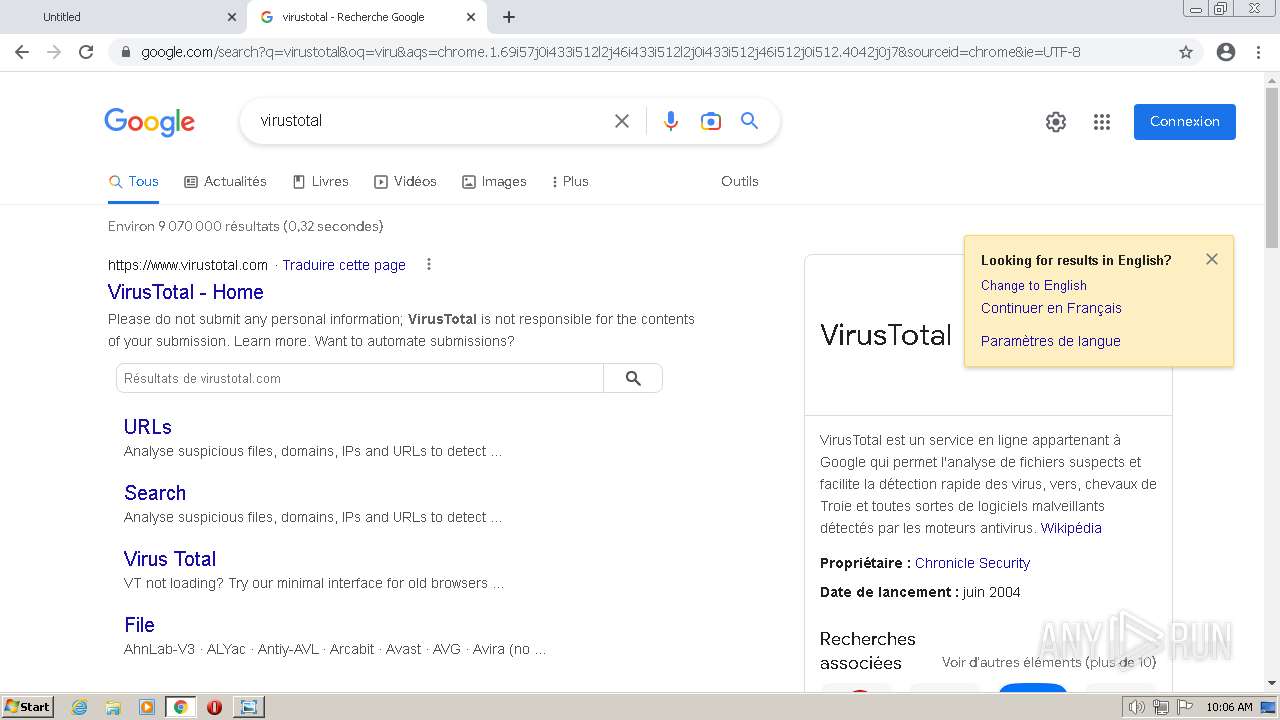Switch to Livres tab
Screen dimensions: 1280x720
[321, 181]
